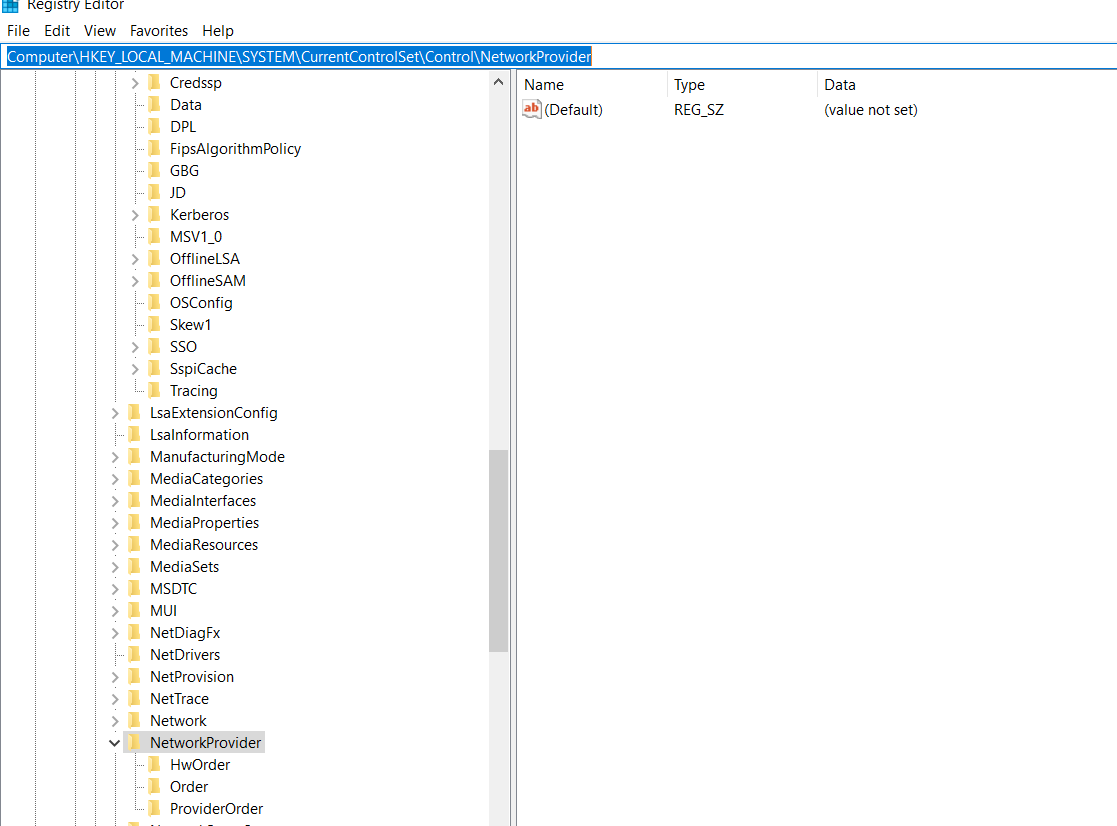The height and width of the screenshot is (826, 1117).
Task: Expand the Network tree node
Action: click(113, 720)
